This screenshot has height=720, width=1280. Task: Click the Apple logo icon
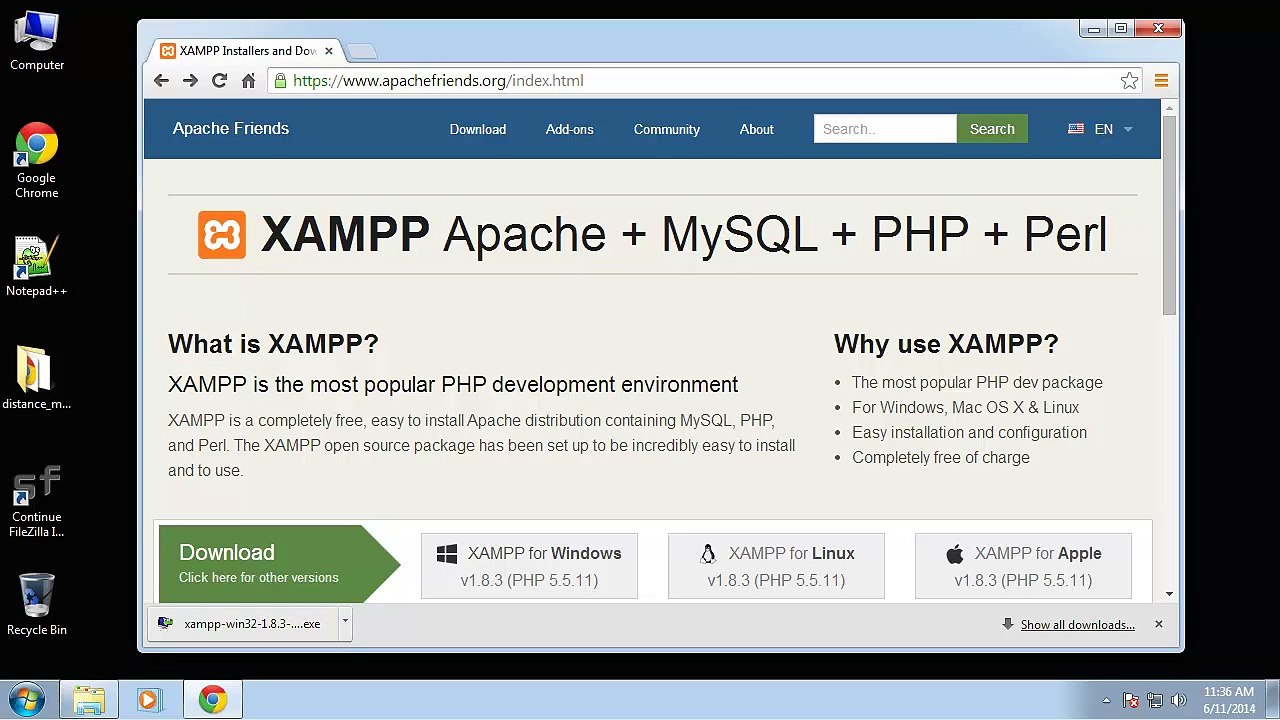pyautogui.click(x=955, y=554)
